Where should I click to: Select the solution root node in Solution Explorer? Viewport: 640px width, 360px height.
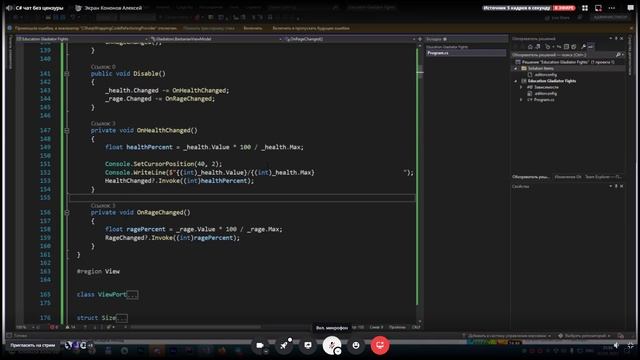[567, 62]
